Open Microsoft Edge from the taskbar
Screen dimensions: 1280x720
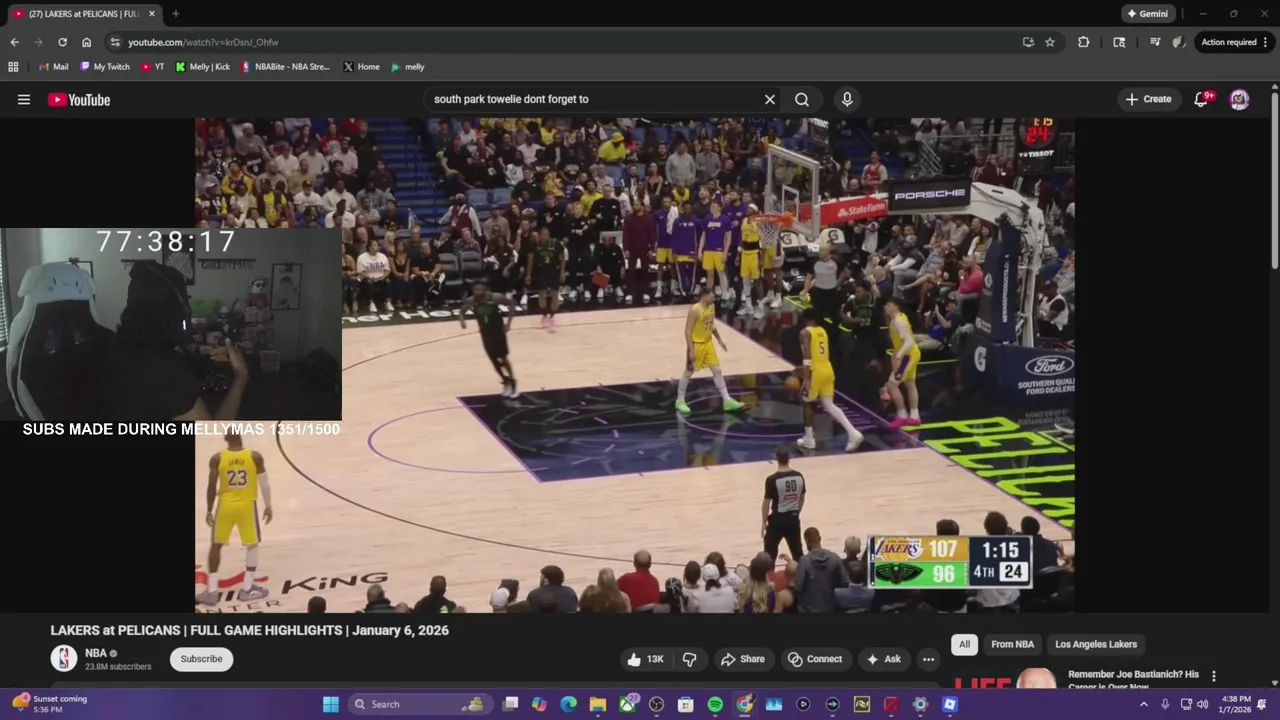click(569, 704)
